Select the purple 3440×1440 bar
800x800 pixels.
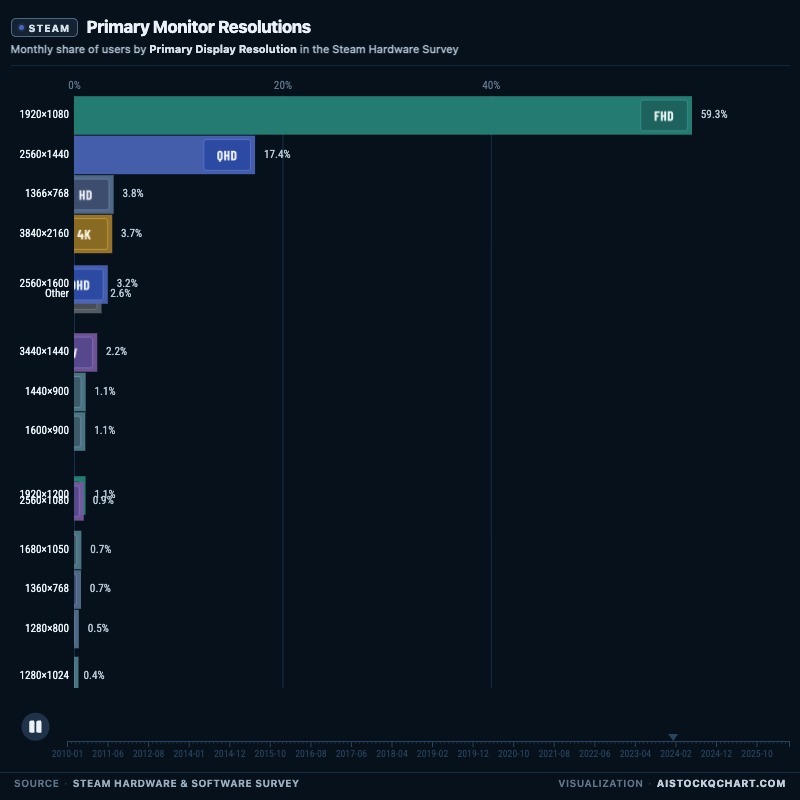85,352
